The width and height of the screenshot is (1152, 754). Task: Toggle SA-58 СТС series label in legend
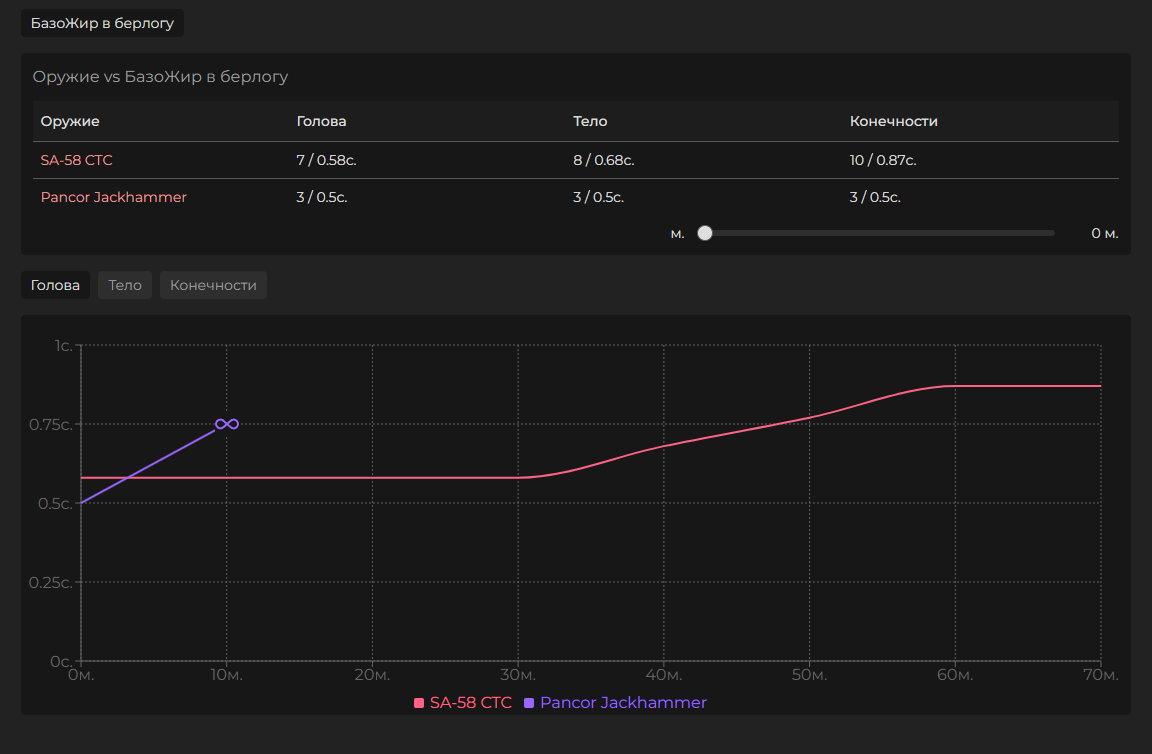pyautogui.click(x=470, y=703)
